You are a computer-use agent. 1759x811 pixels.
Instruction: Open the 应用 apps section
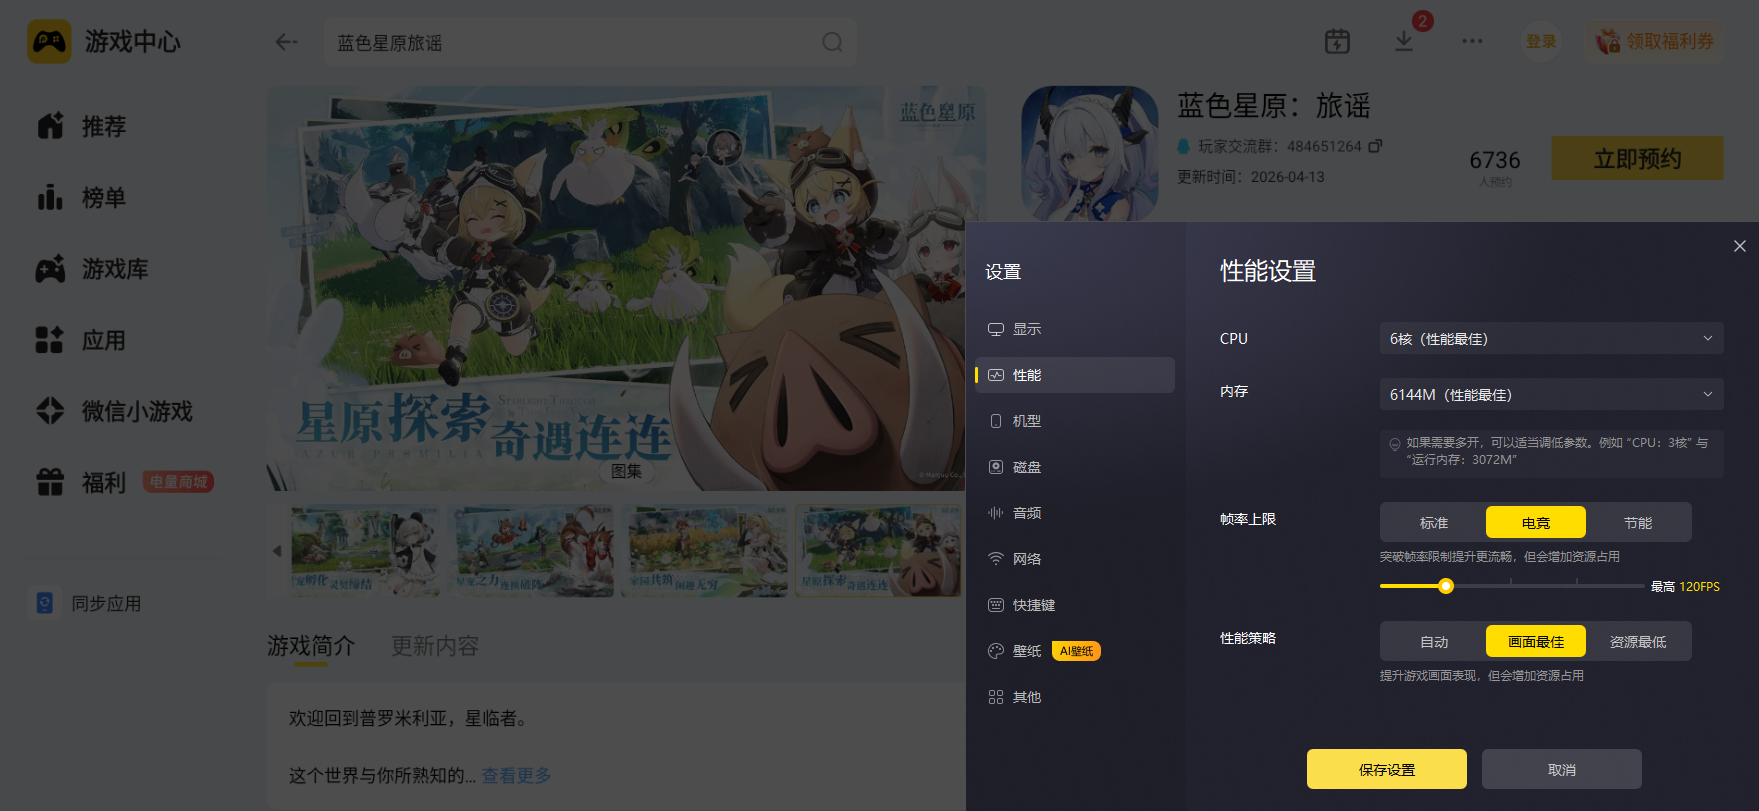point(82,340)
